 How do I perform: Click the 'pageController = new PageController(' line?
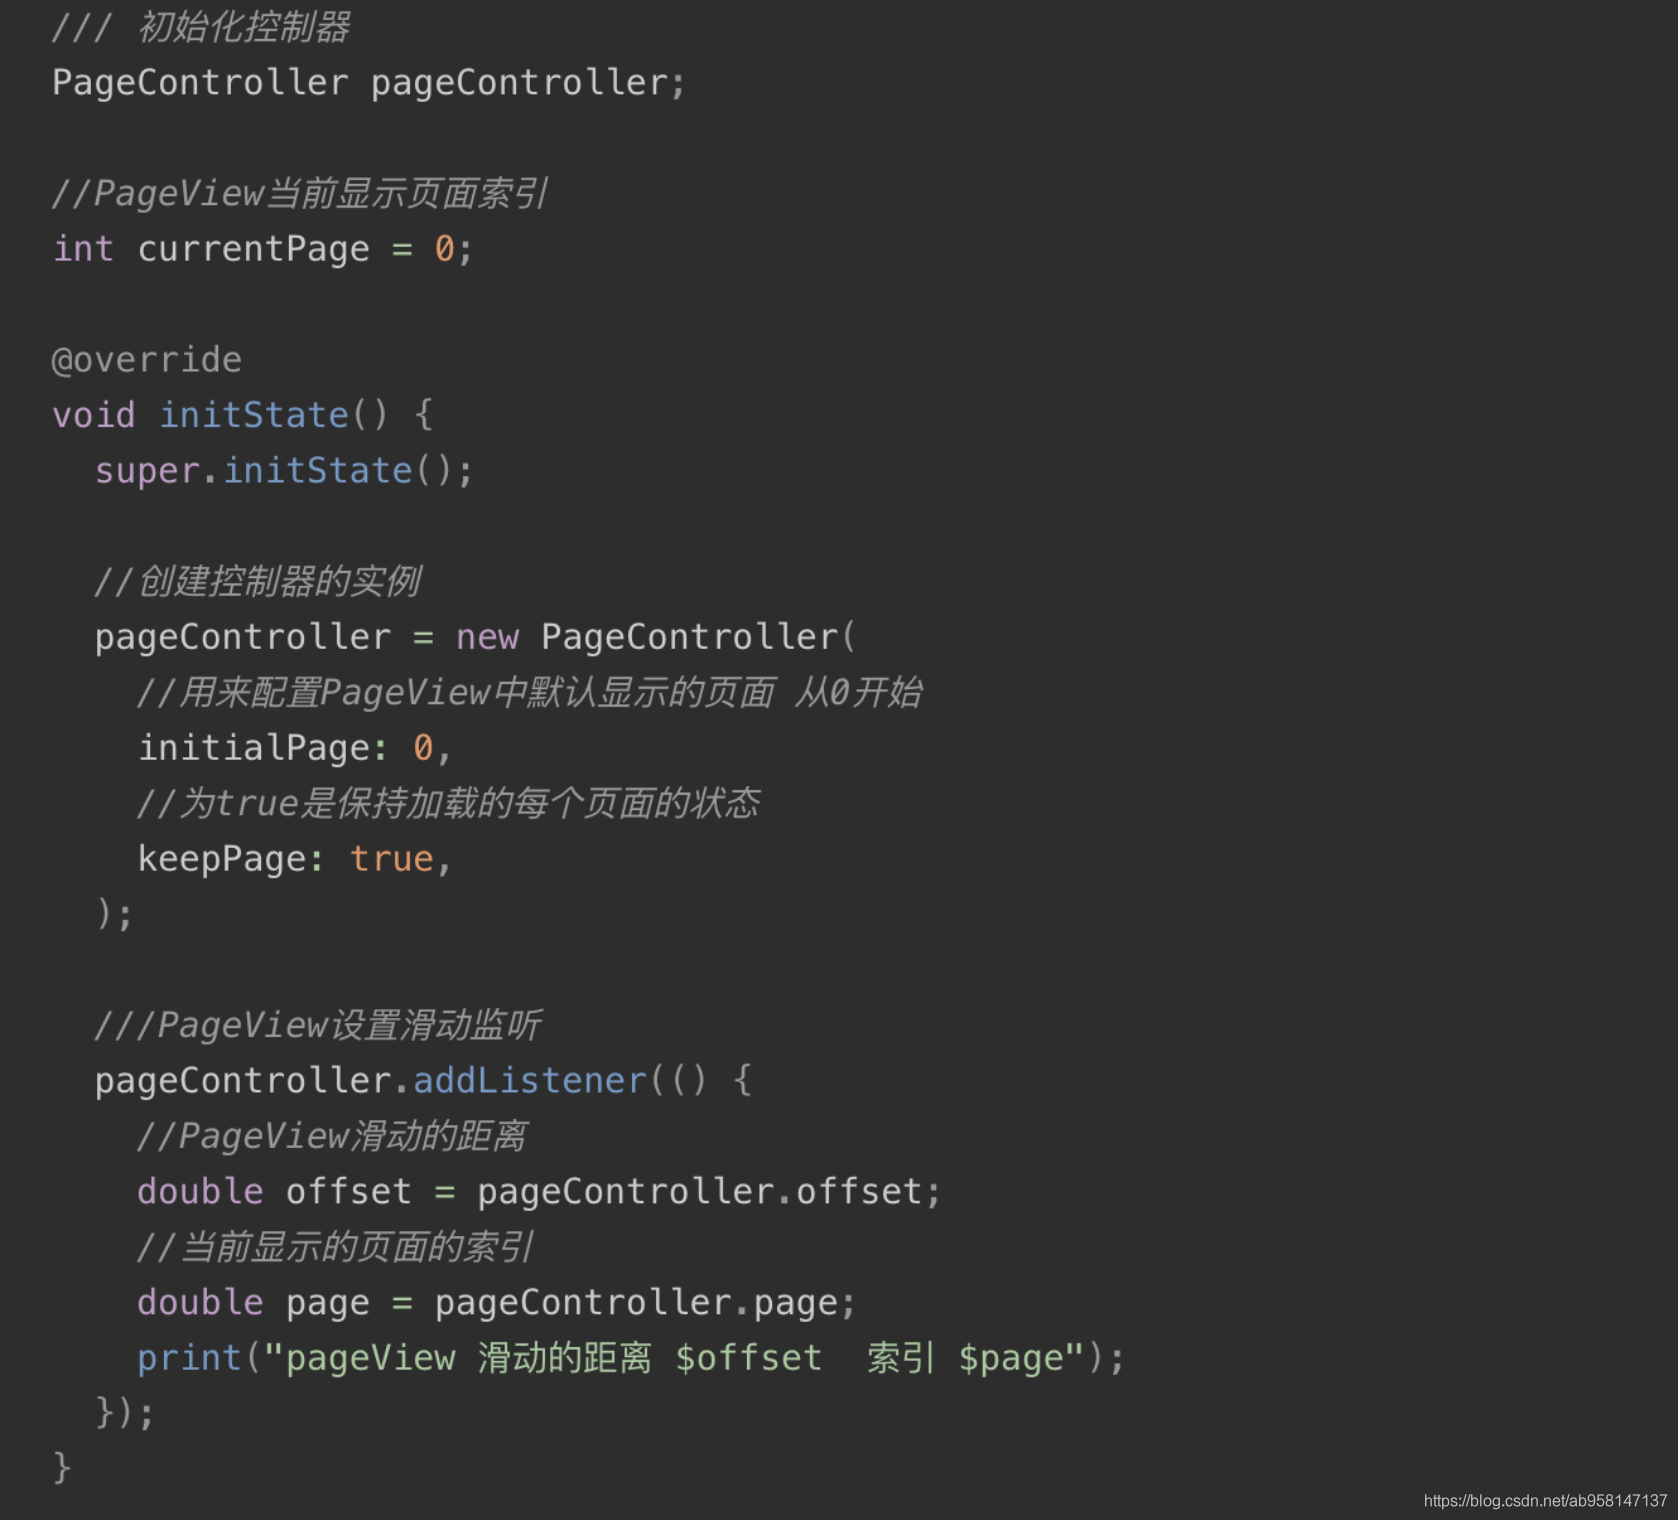pyautogui.click(x=475, y=637)
